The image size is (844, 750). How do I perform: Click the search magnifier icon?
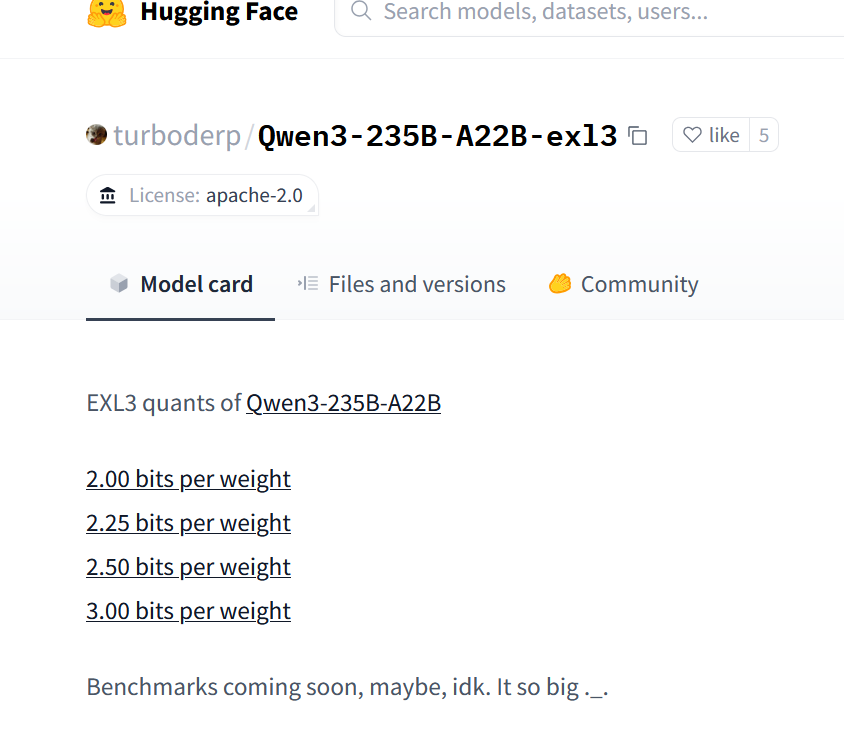(361, 11)
